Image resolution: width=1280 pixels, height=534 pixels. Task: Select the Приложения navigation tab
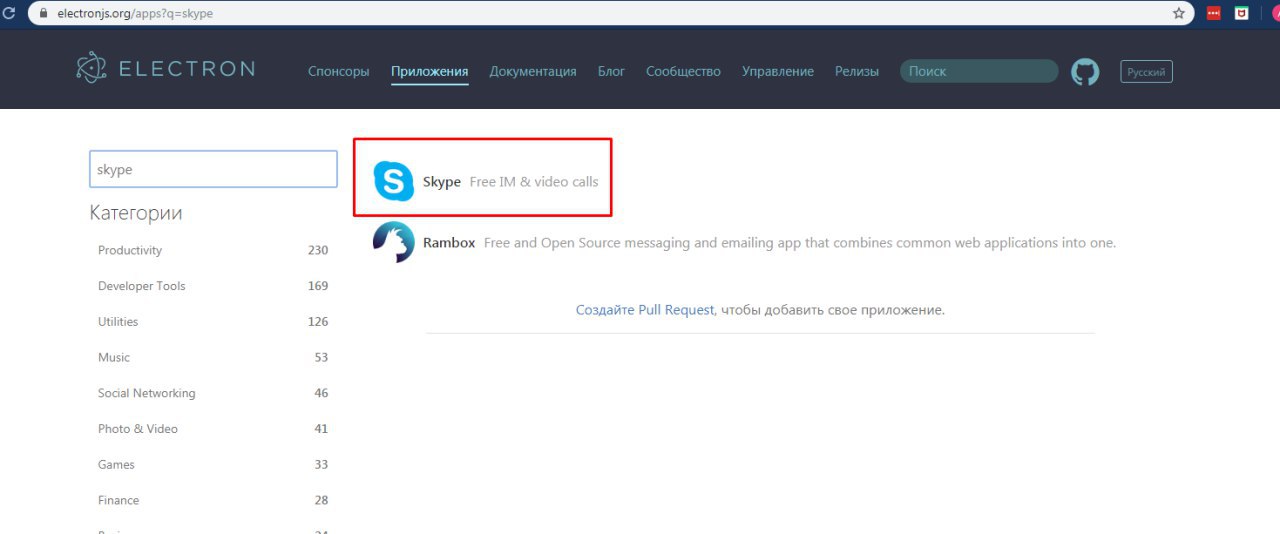[x=430, y=71]
